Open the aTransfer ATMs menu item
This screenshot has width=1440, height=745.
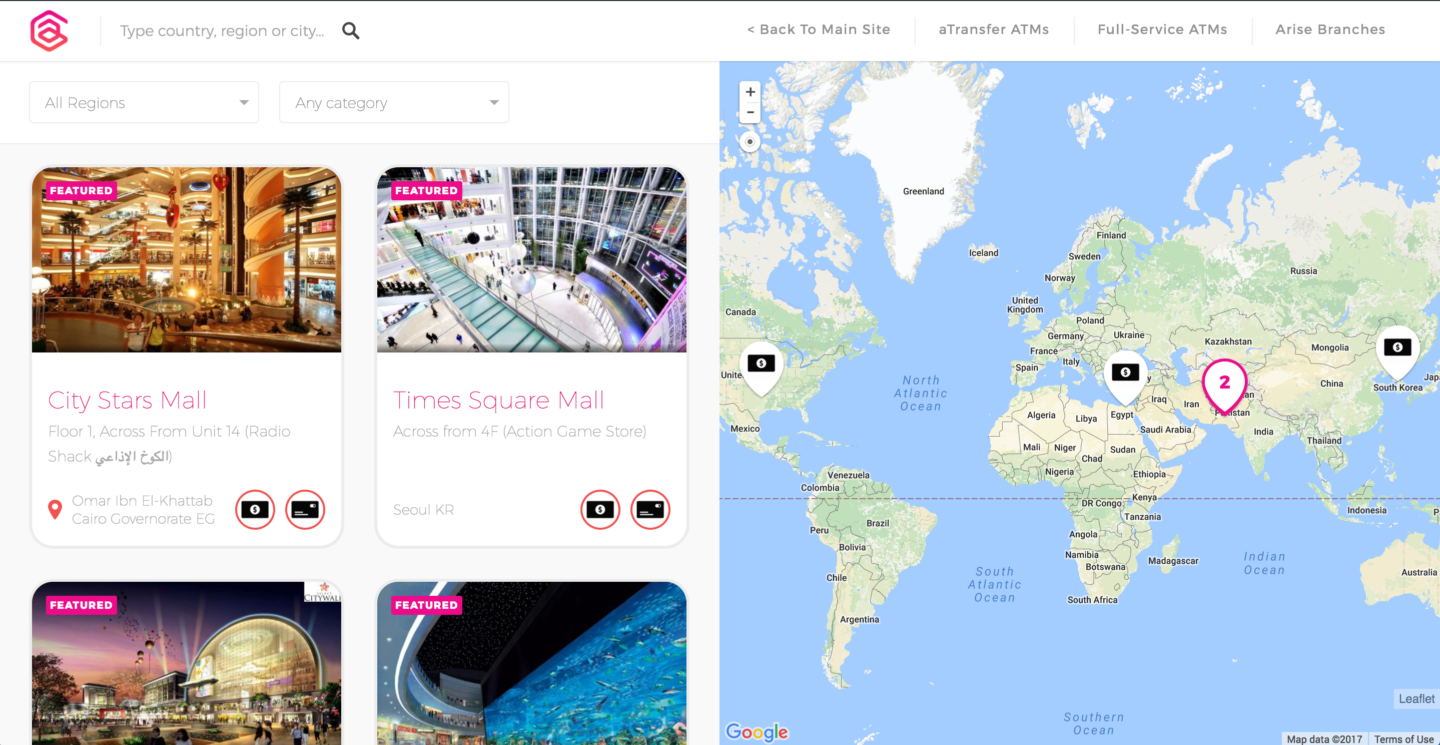[994, 30]
